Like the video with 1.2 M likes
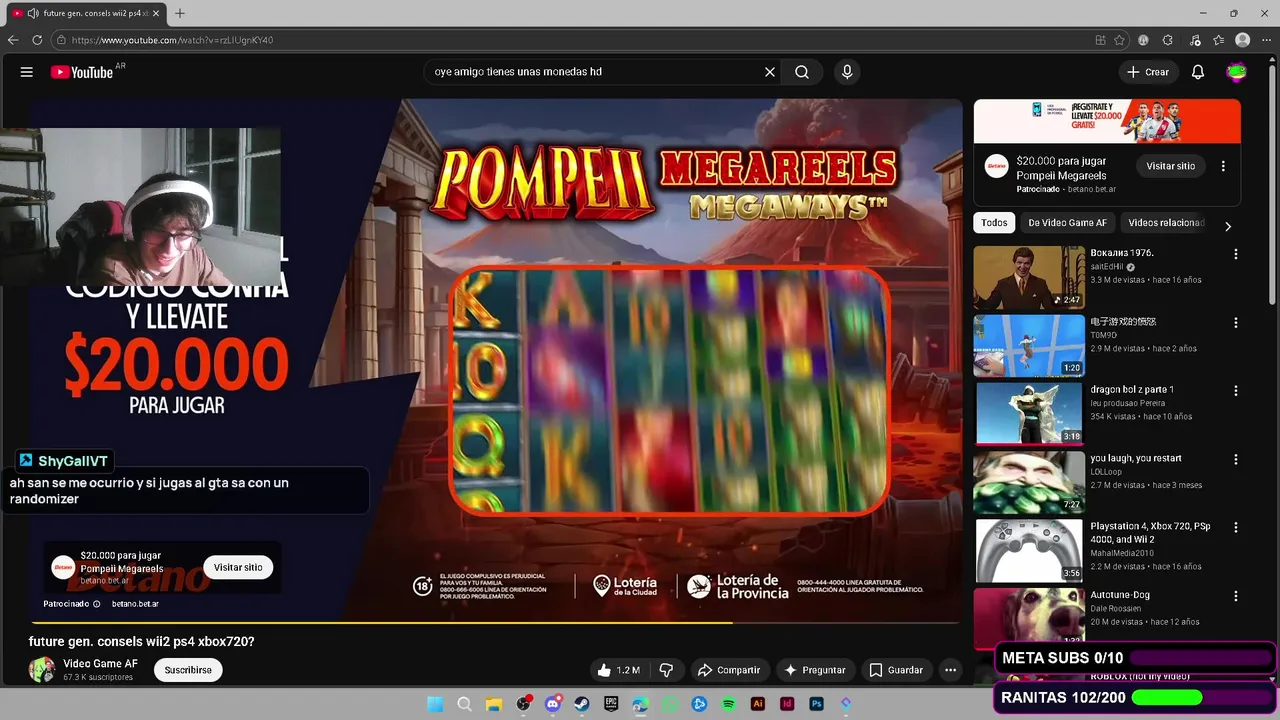The image size is (1280, 720). [x=617, y=670]
